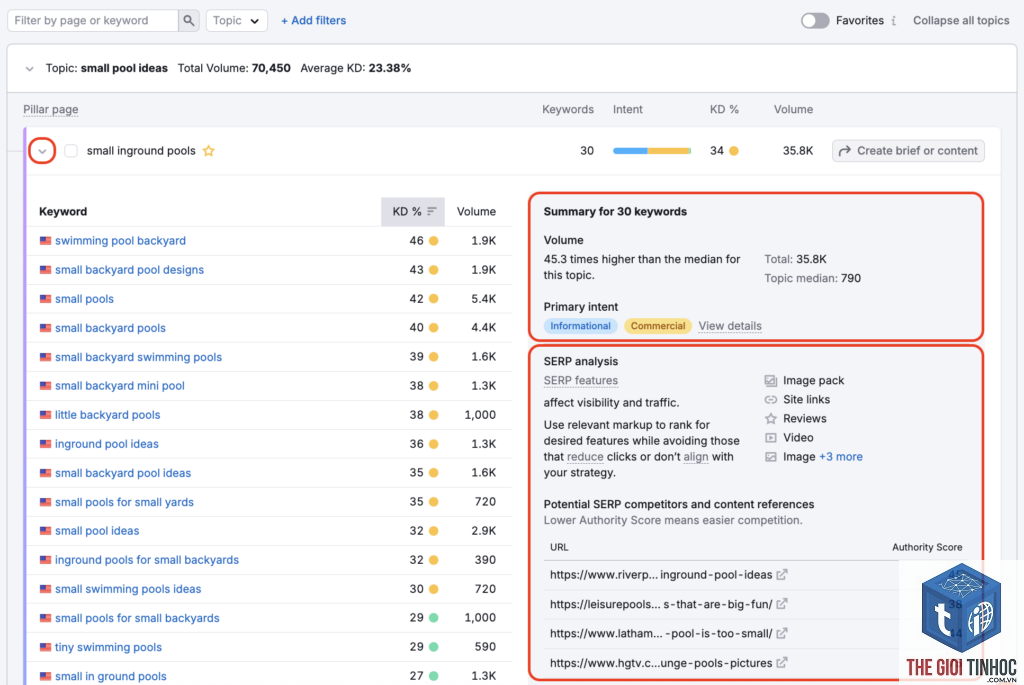Open the Topic dropdown filter
The image size is (1024, 685).
[x=236, y=20]
